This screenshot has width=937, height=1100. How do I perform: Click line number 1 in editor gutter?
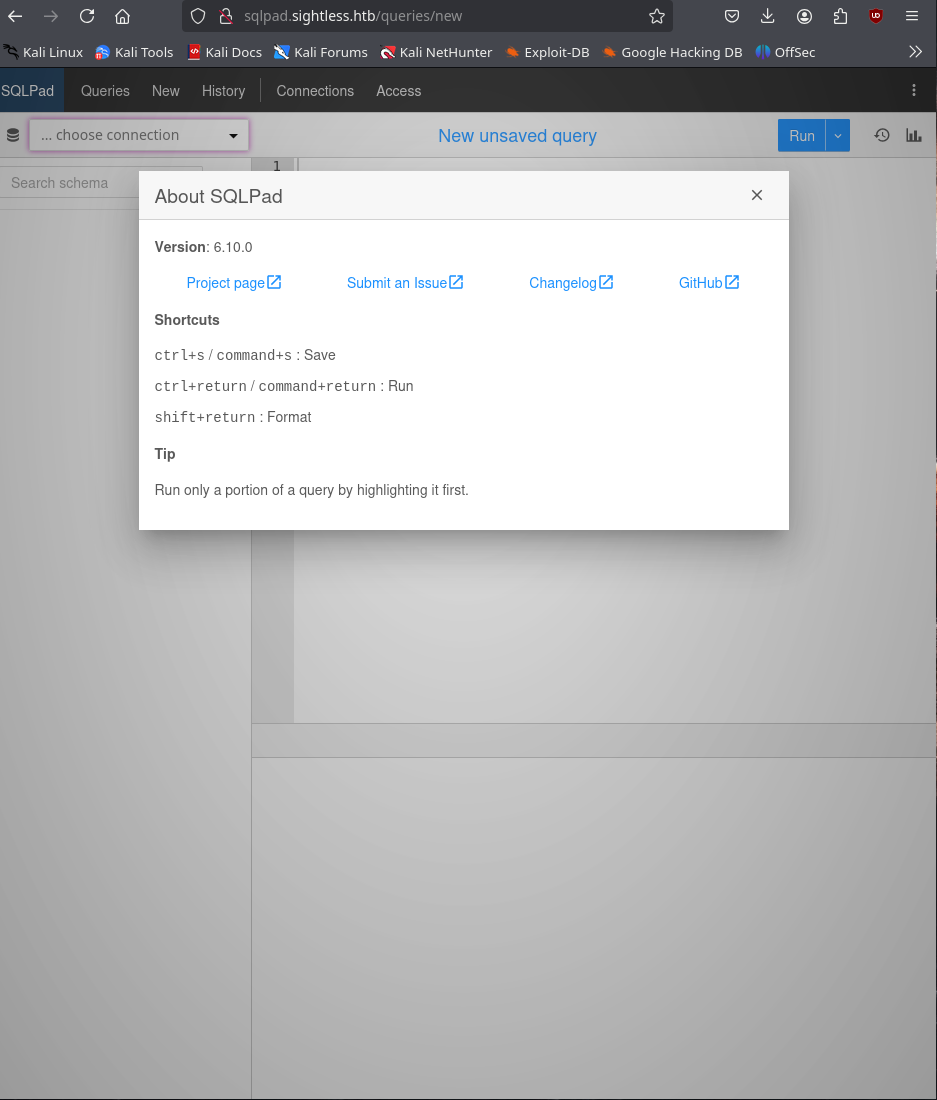coord(276,166)
